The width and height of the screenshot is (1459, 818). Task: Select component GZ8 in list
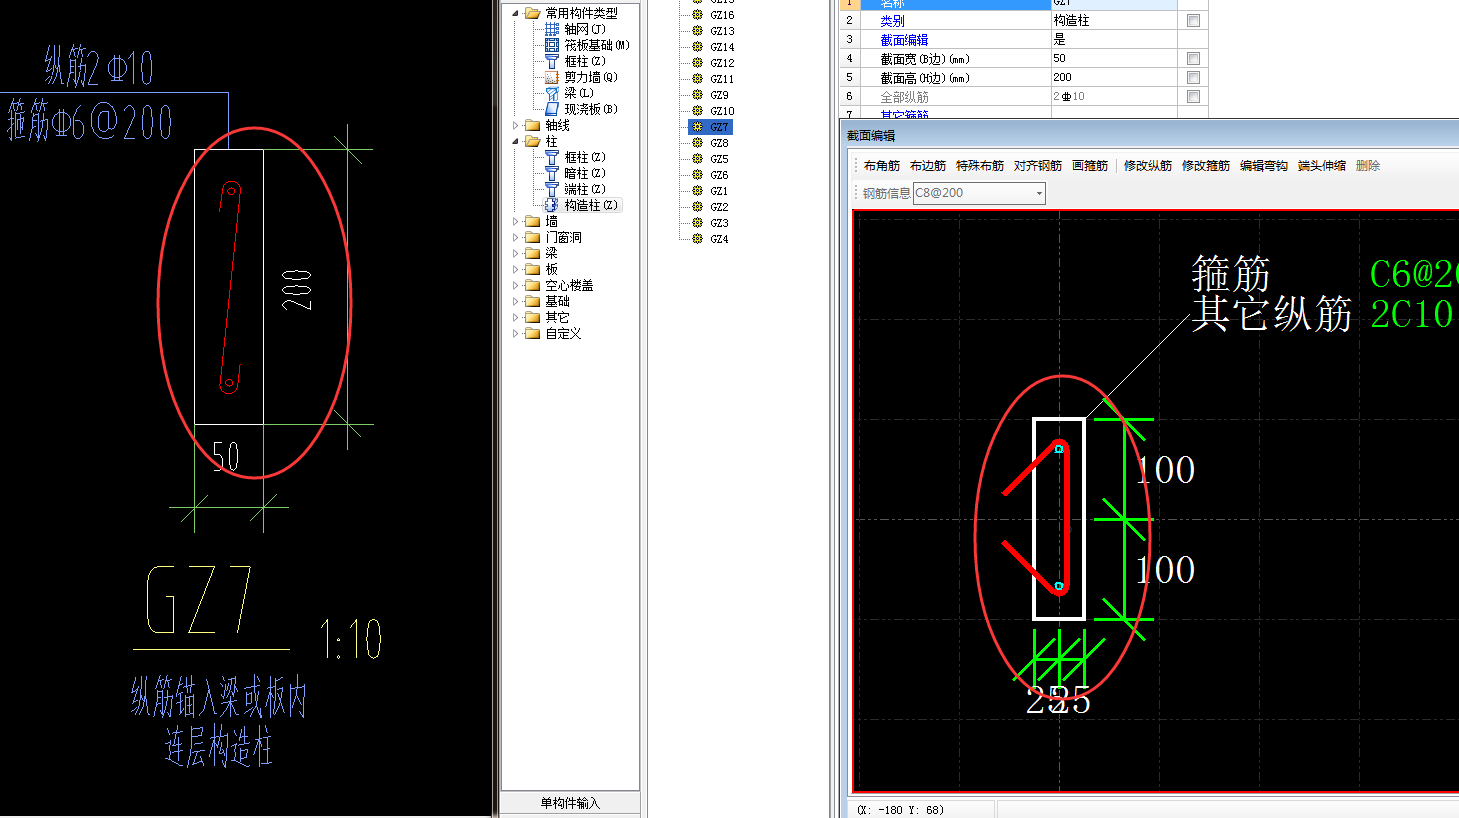719,143
